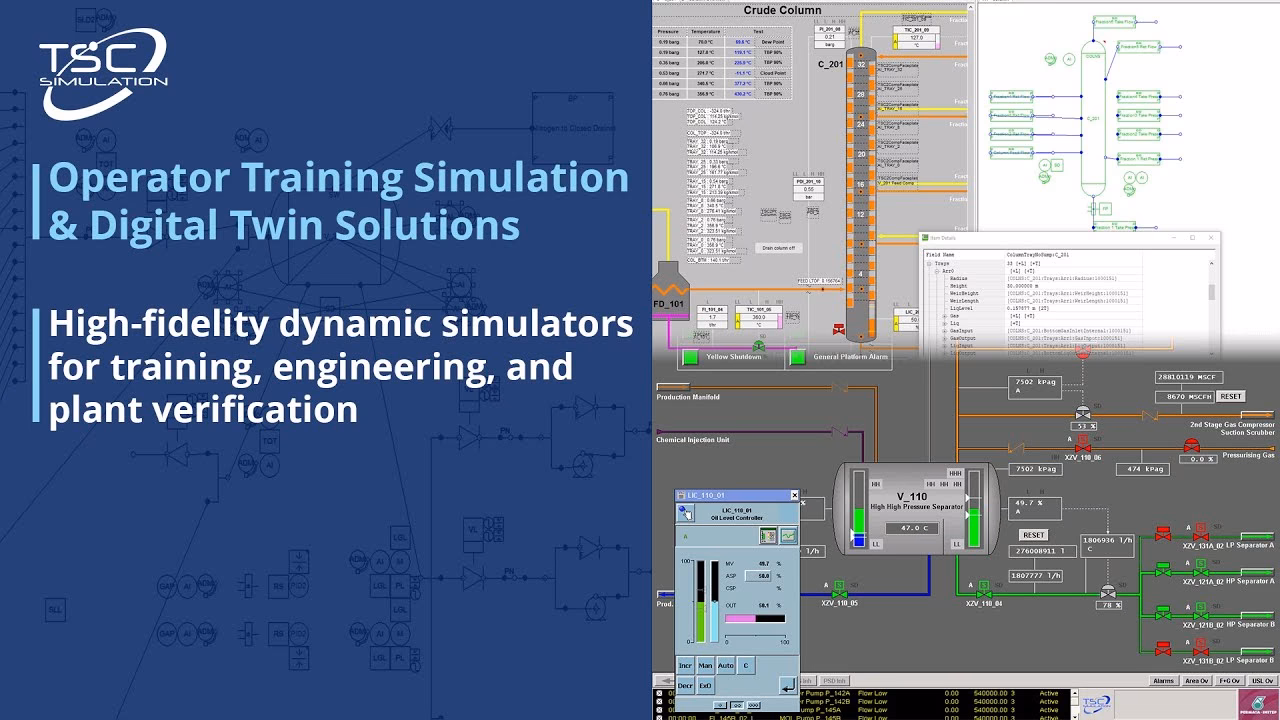This screenshot has height=720, width=1280.
Task: Click the Enter arrow icon on the LIC faceplate
Action: pos(788,686)
